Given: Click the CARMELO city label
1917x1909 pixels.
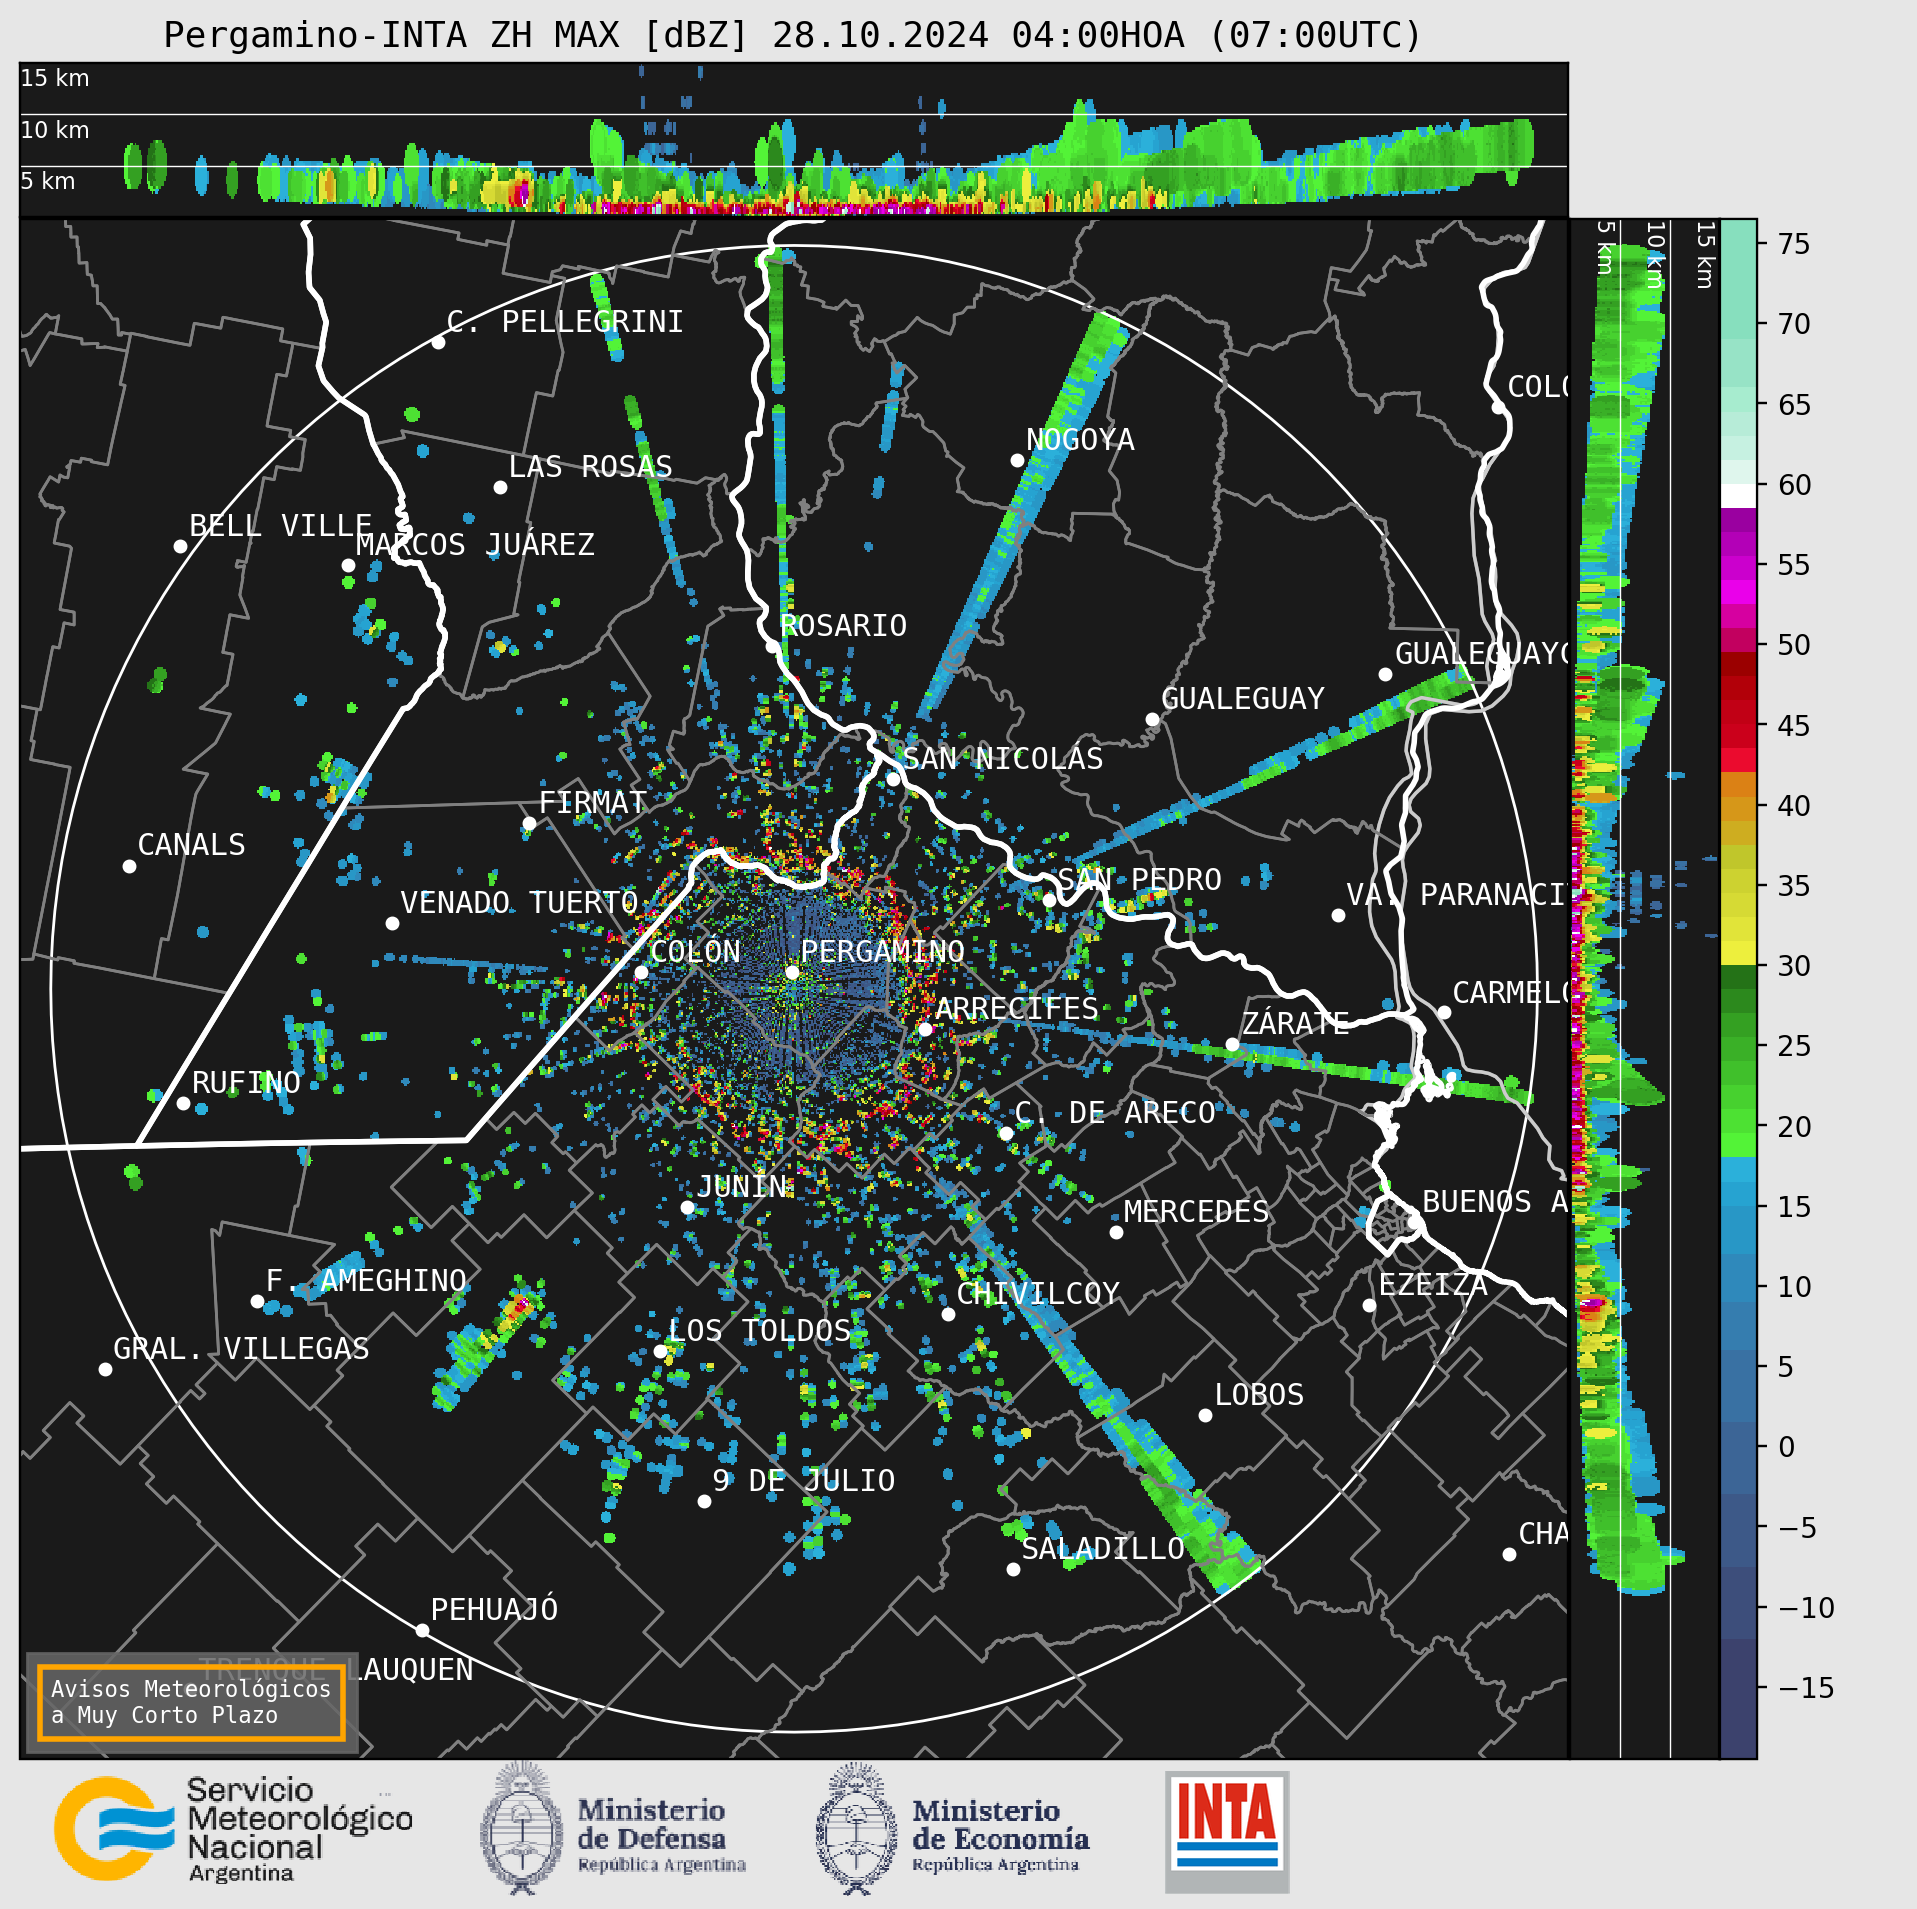Looking at the screenshot, I should pos(1509,993).
